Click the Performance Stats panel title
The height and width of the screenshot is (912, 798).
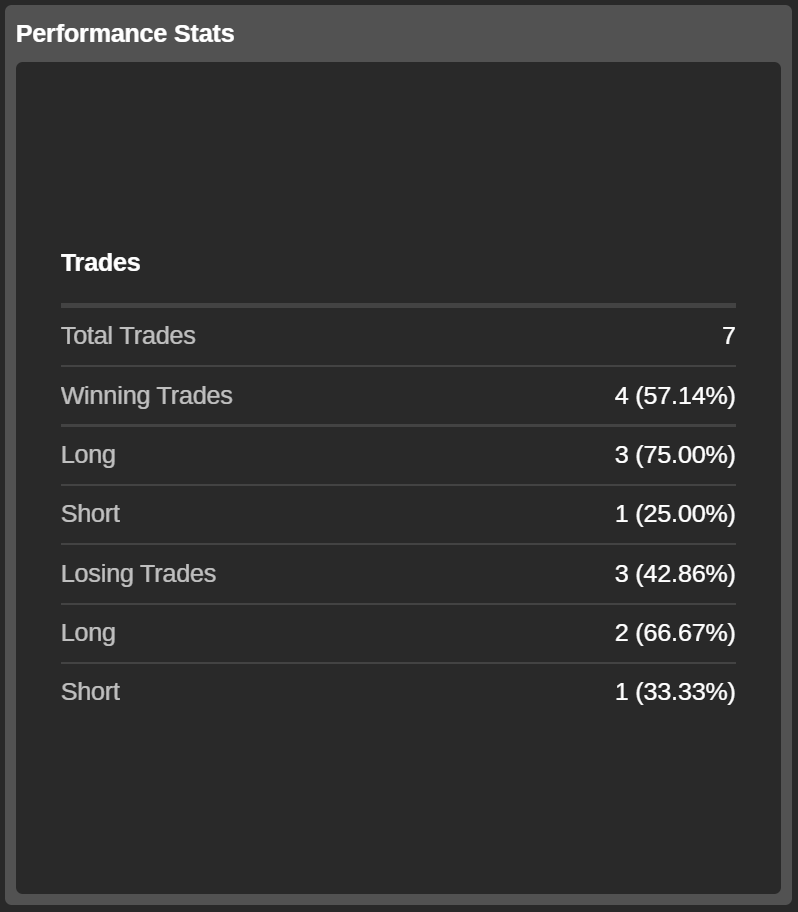125,33
